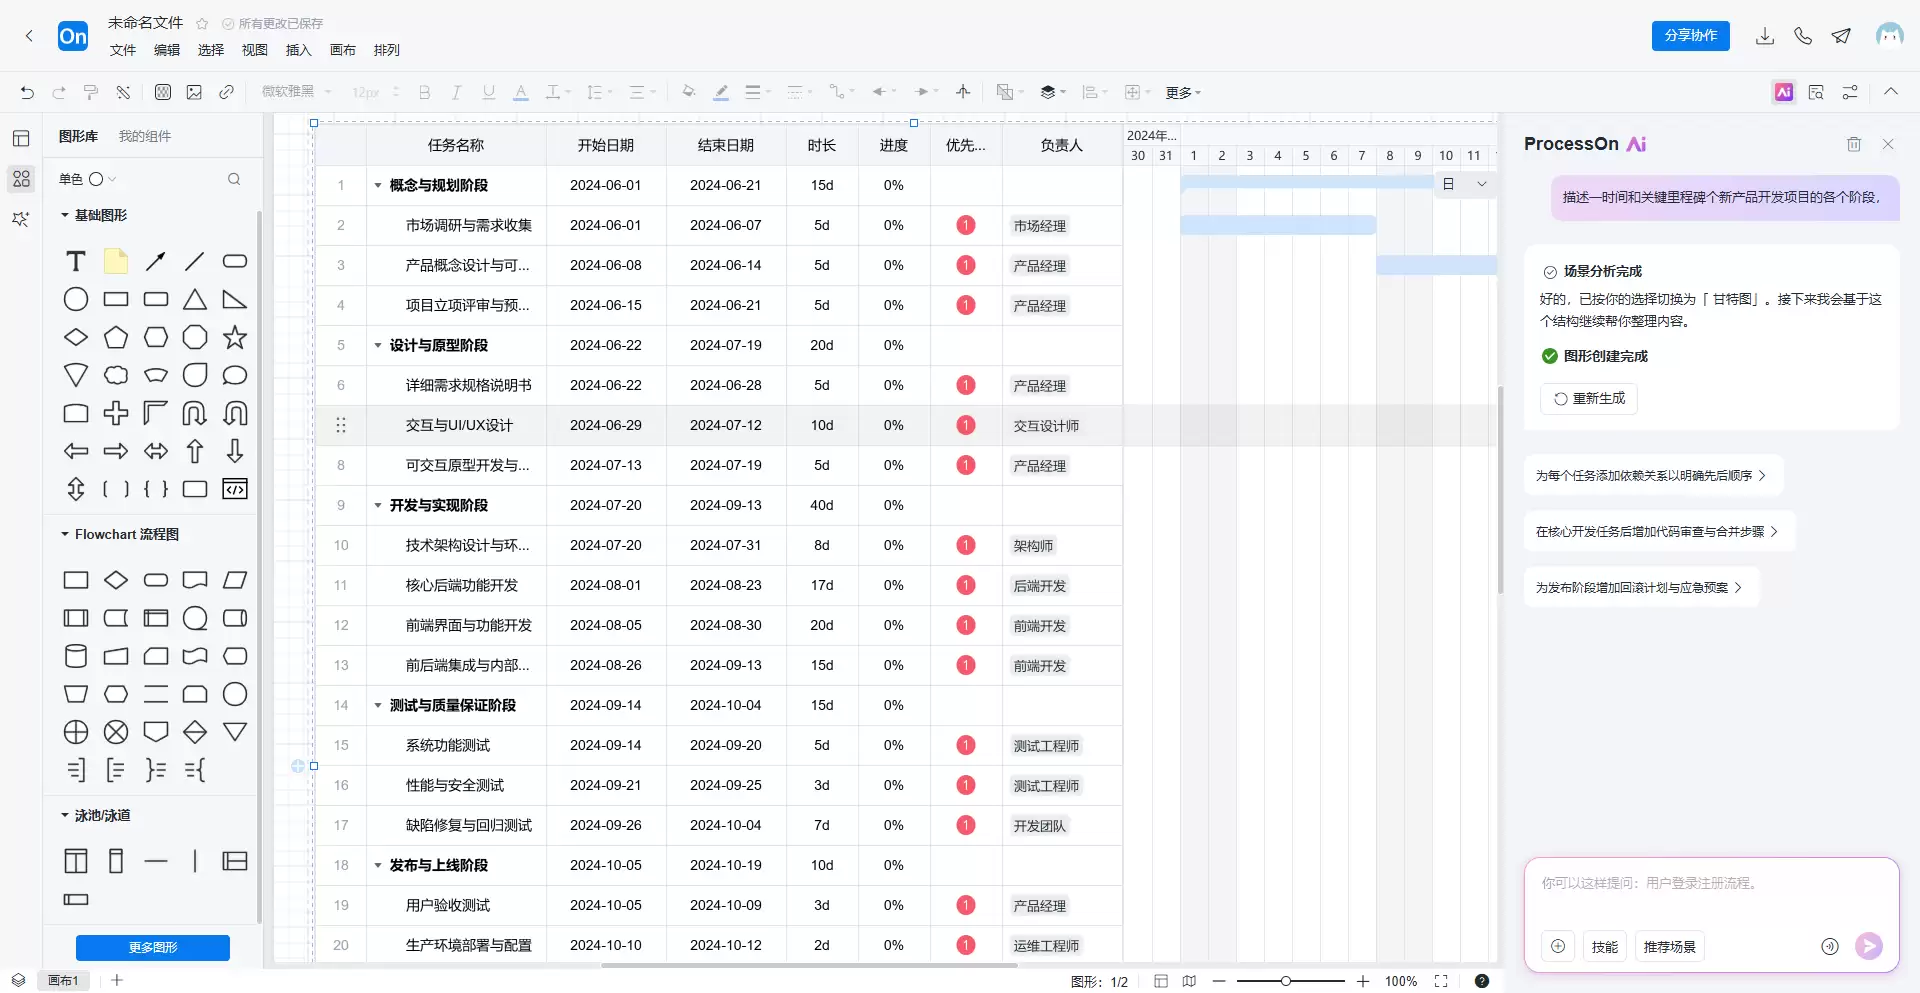Collapse the 概念与规划阶段 task group
This screenshot has height=993, width=1920.
point(378,185)
